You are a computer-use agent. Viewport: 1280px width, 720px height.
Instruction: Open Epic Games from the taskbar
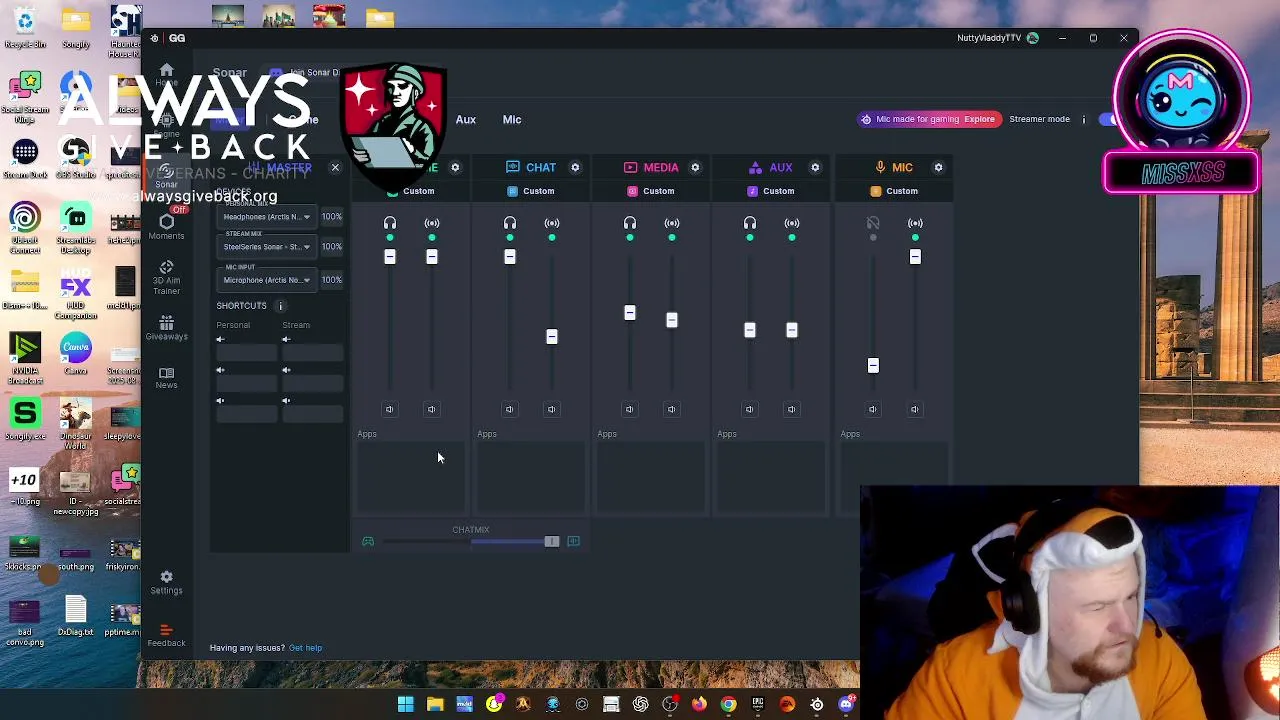point(758,704)
